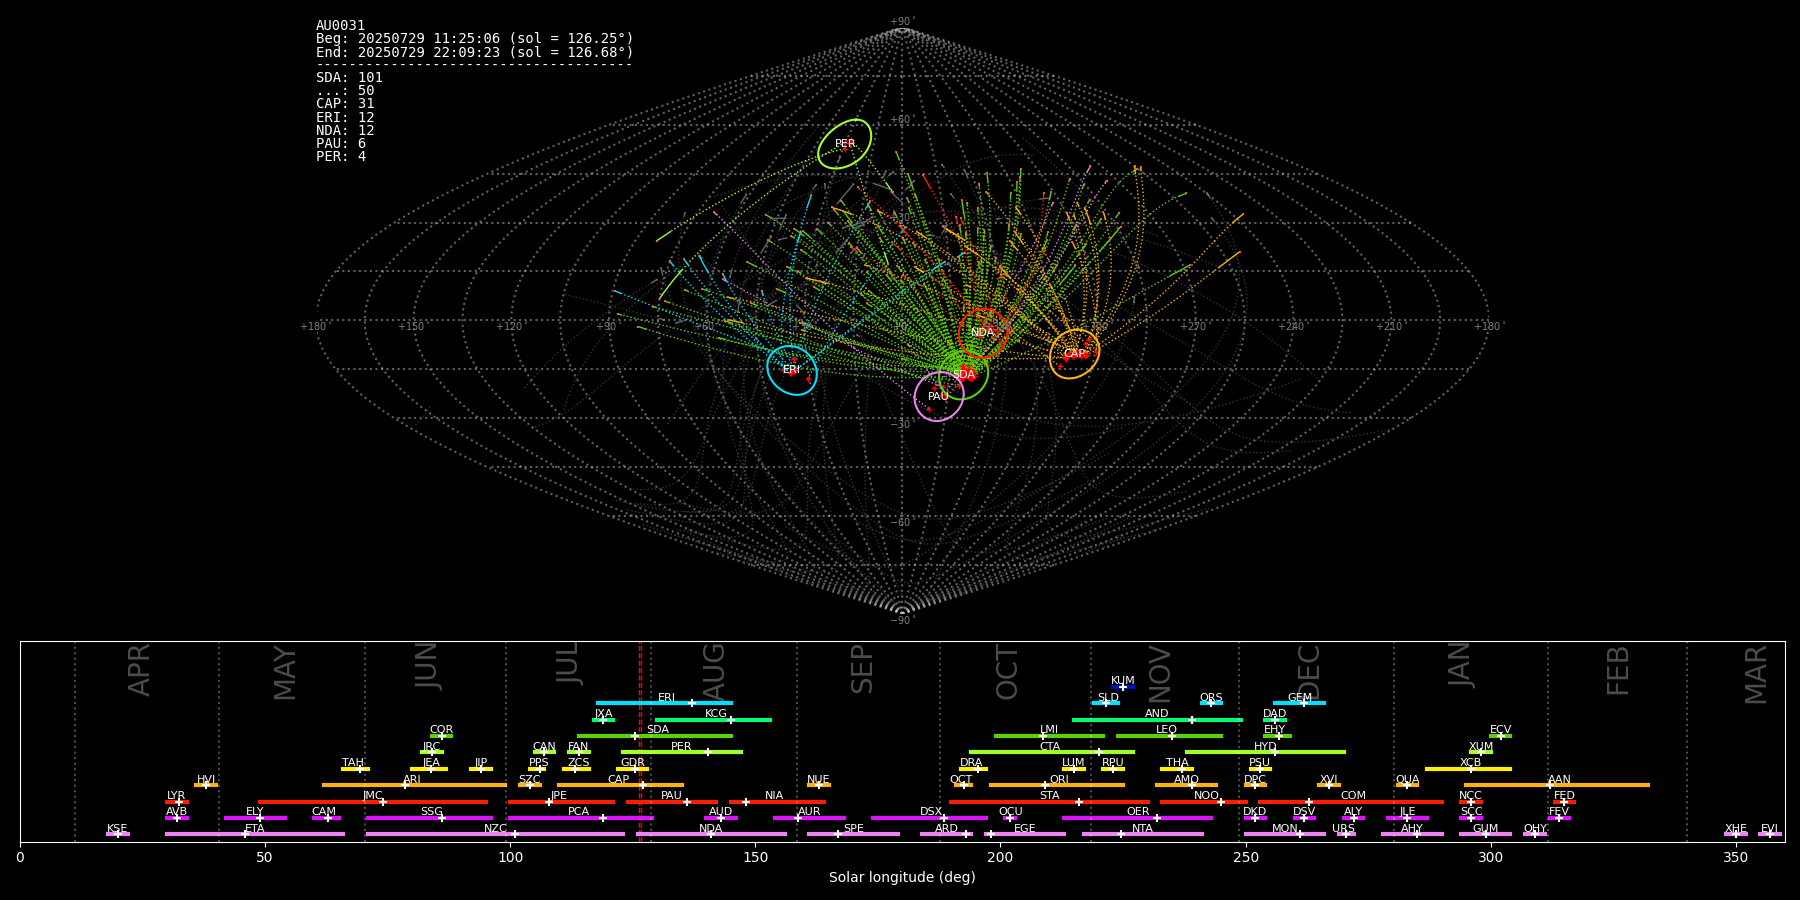Viewport: 1800px width, 900px height.
Task: Click the +210 longitude grid label
Action: [1388, 327]
